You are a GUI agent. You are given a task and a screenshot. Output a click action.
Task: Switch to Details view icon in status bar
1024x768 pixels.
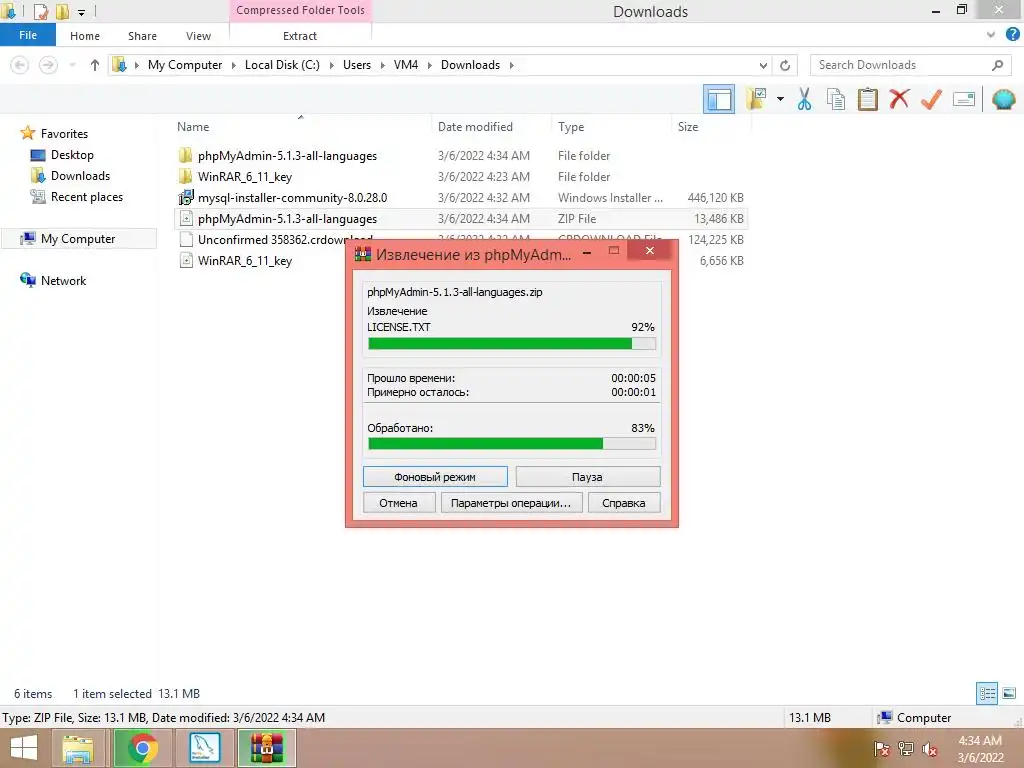987,693
